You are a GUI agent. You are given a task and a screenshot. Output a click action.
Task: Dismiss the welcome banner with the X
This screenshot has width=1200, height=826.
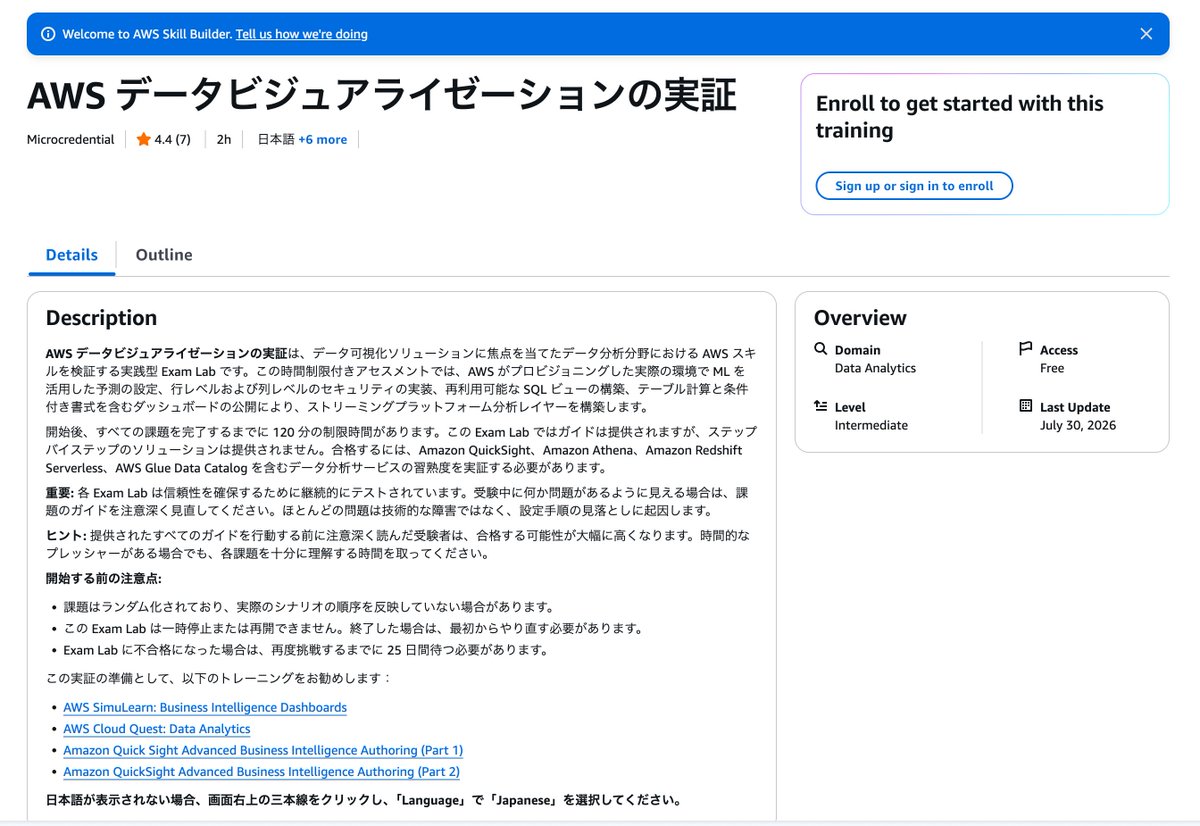click(x=1146, y=34)
